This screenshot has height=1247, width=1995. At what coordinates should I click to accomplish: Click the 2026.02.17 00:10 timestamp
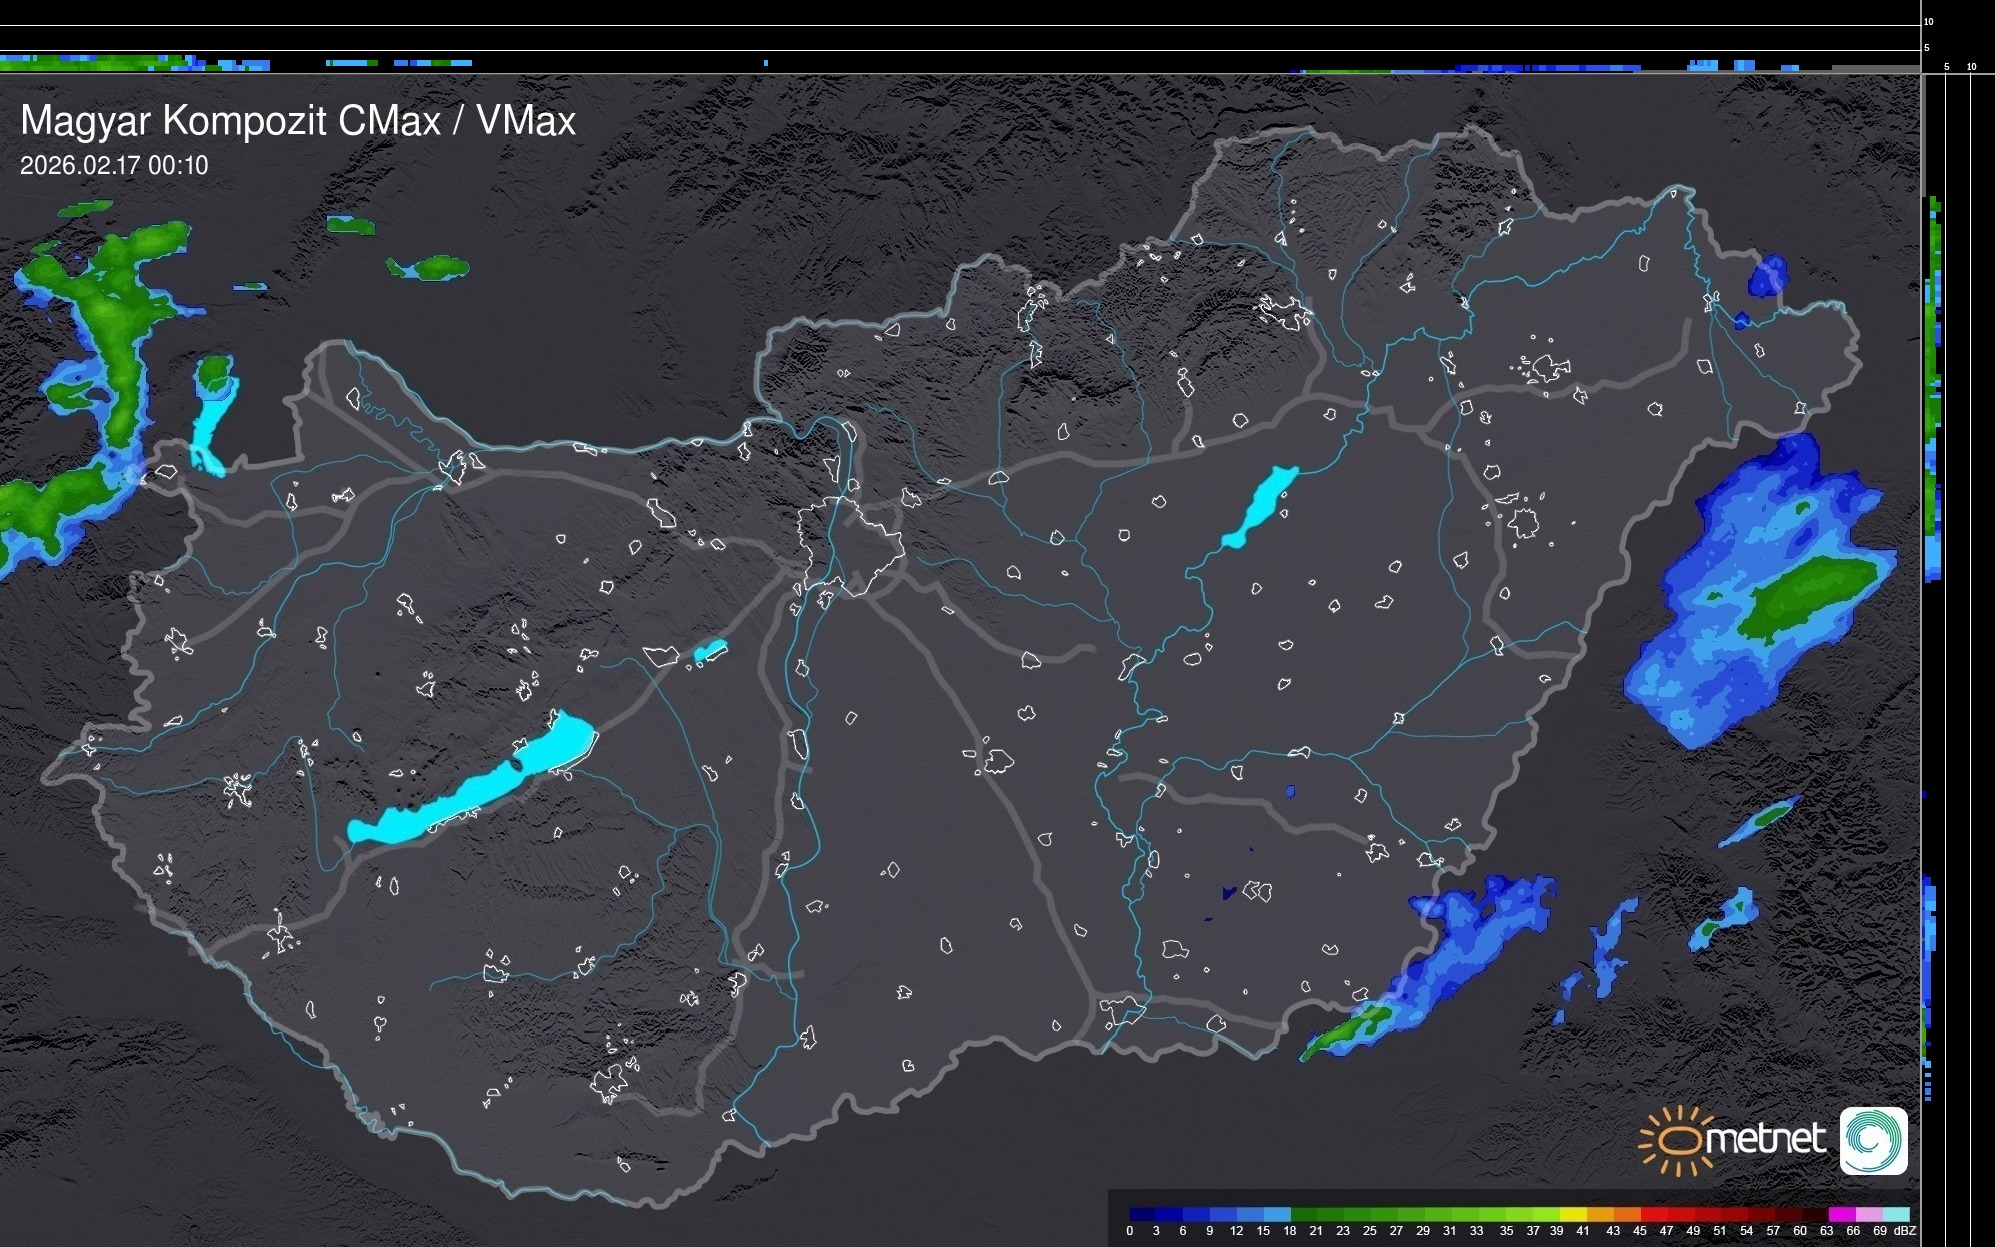[114, 166]
